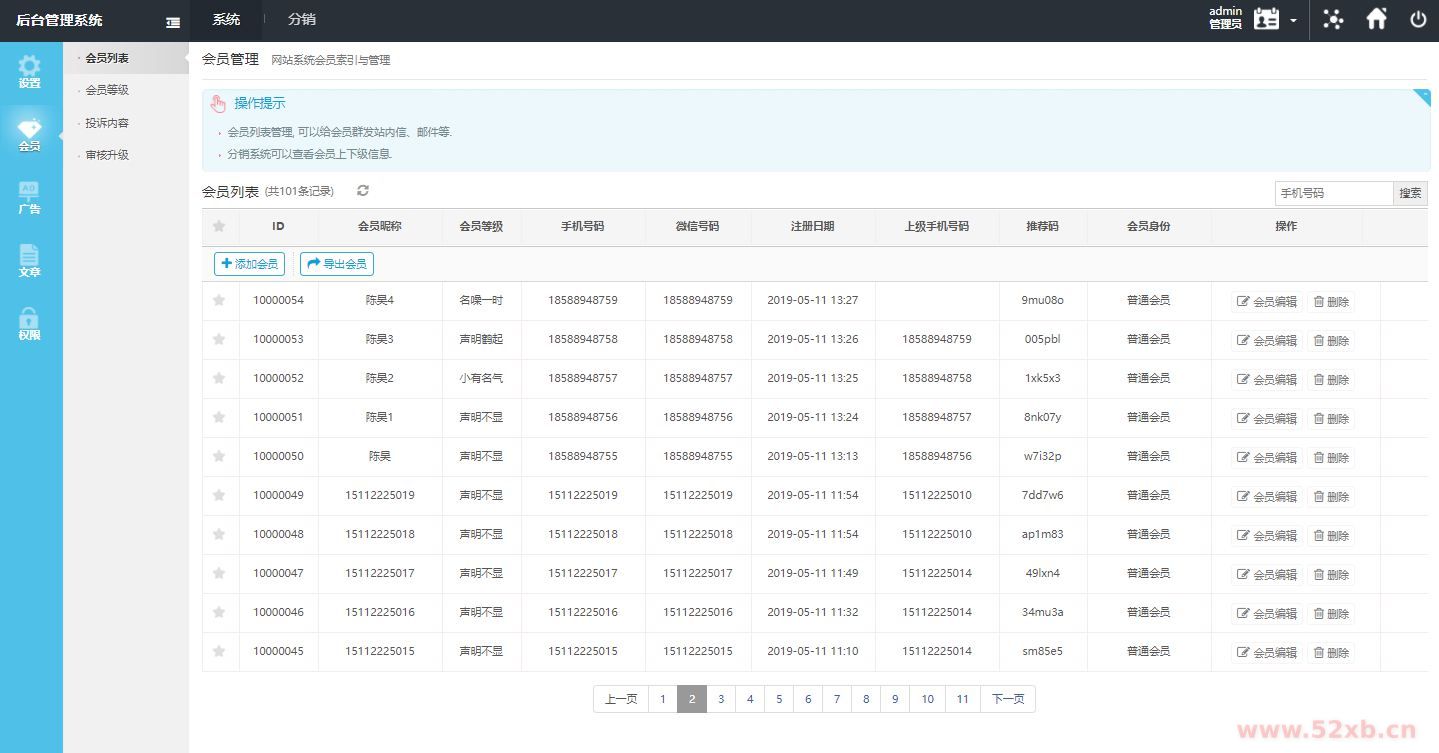Collapse the operation tips panel corner

coord(1421,97)
